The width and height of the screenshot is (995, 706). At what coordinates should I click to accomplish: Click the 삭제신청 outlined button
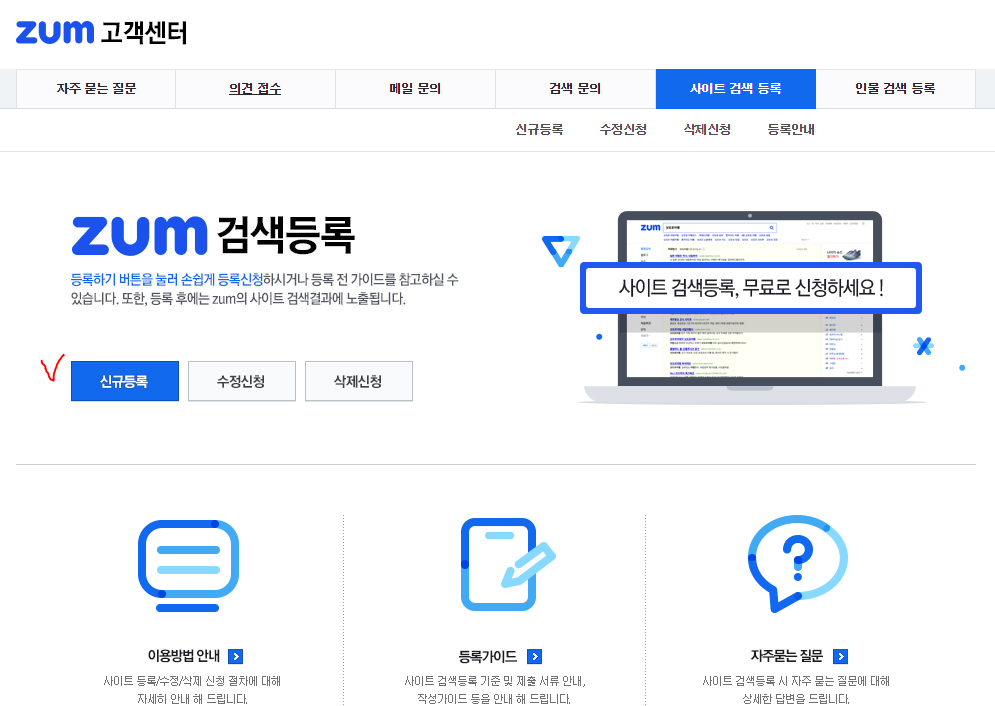[x=359, y=381]
